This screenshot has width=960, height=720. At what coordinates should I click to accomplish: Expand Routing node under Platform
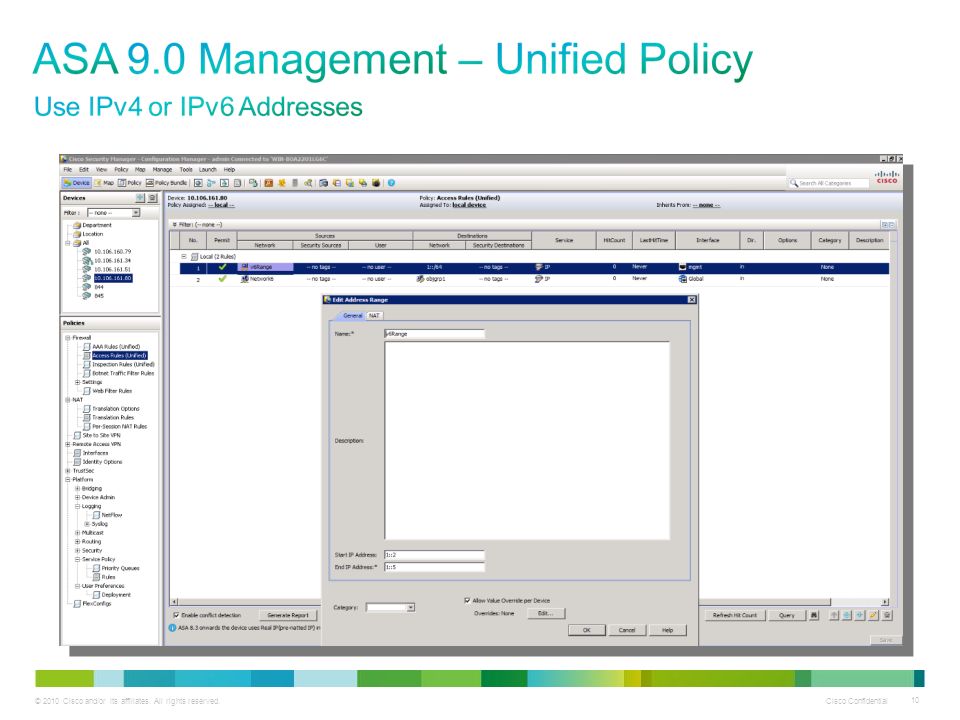(x=77, y=542)
